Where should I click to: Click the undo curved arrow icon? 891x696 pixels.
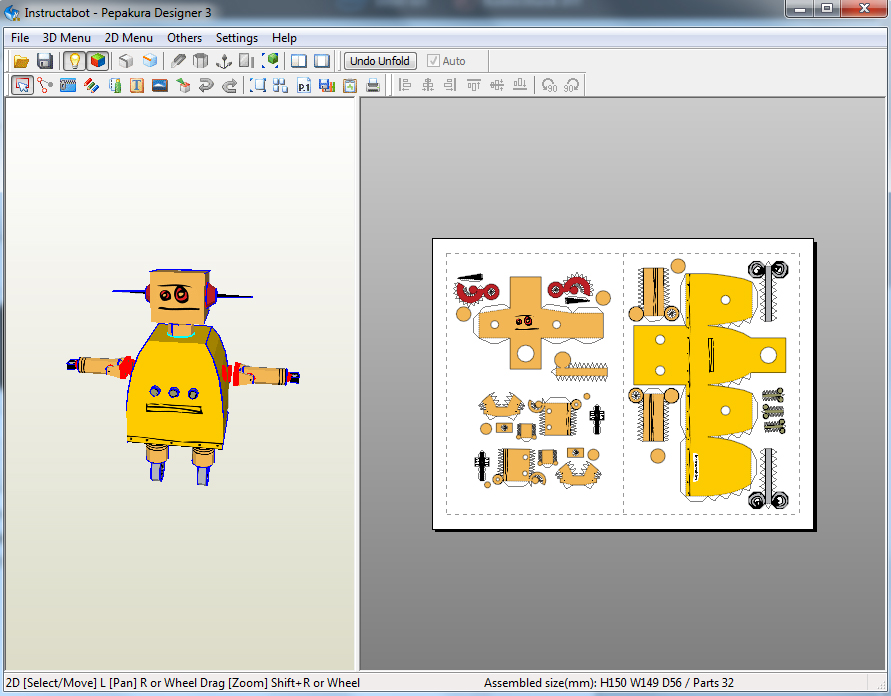click(206, 85)
